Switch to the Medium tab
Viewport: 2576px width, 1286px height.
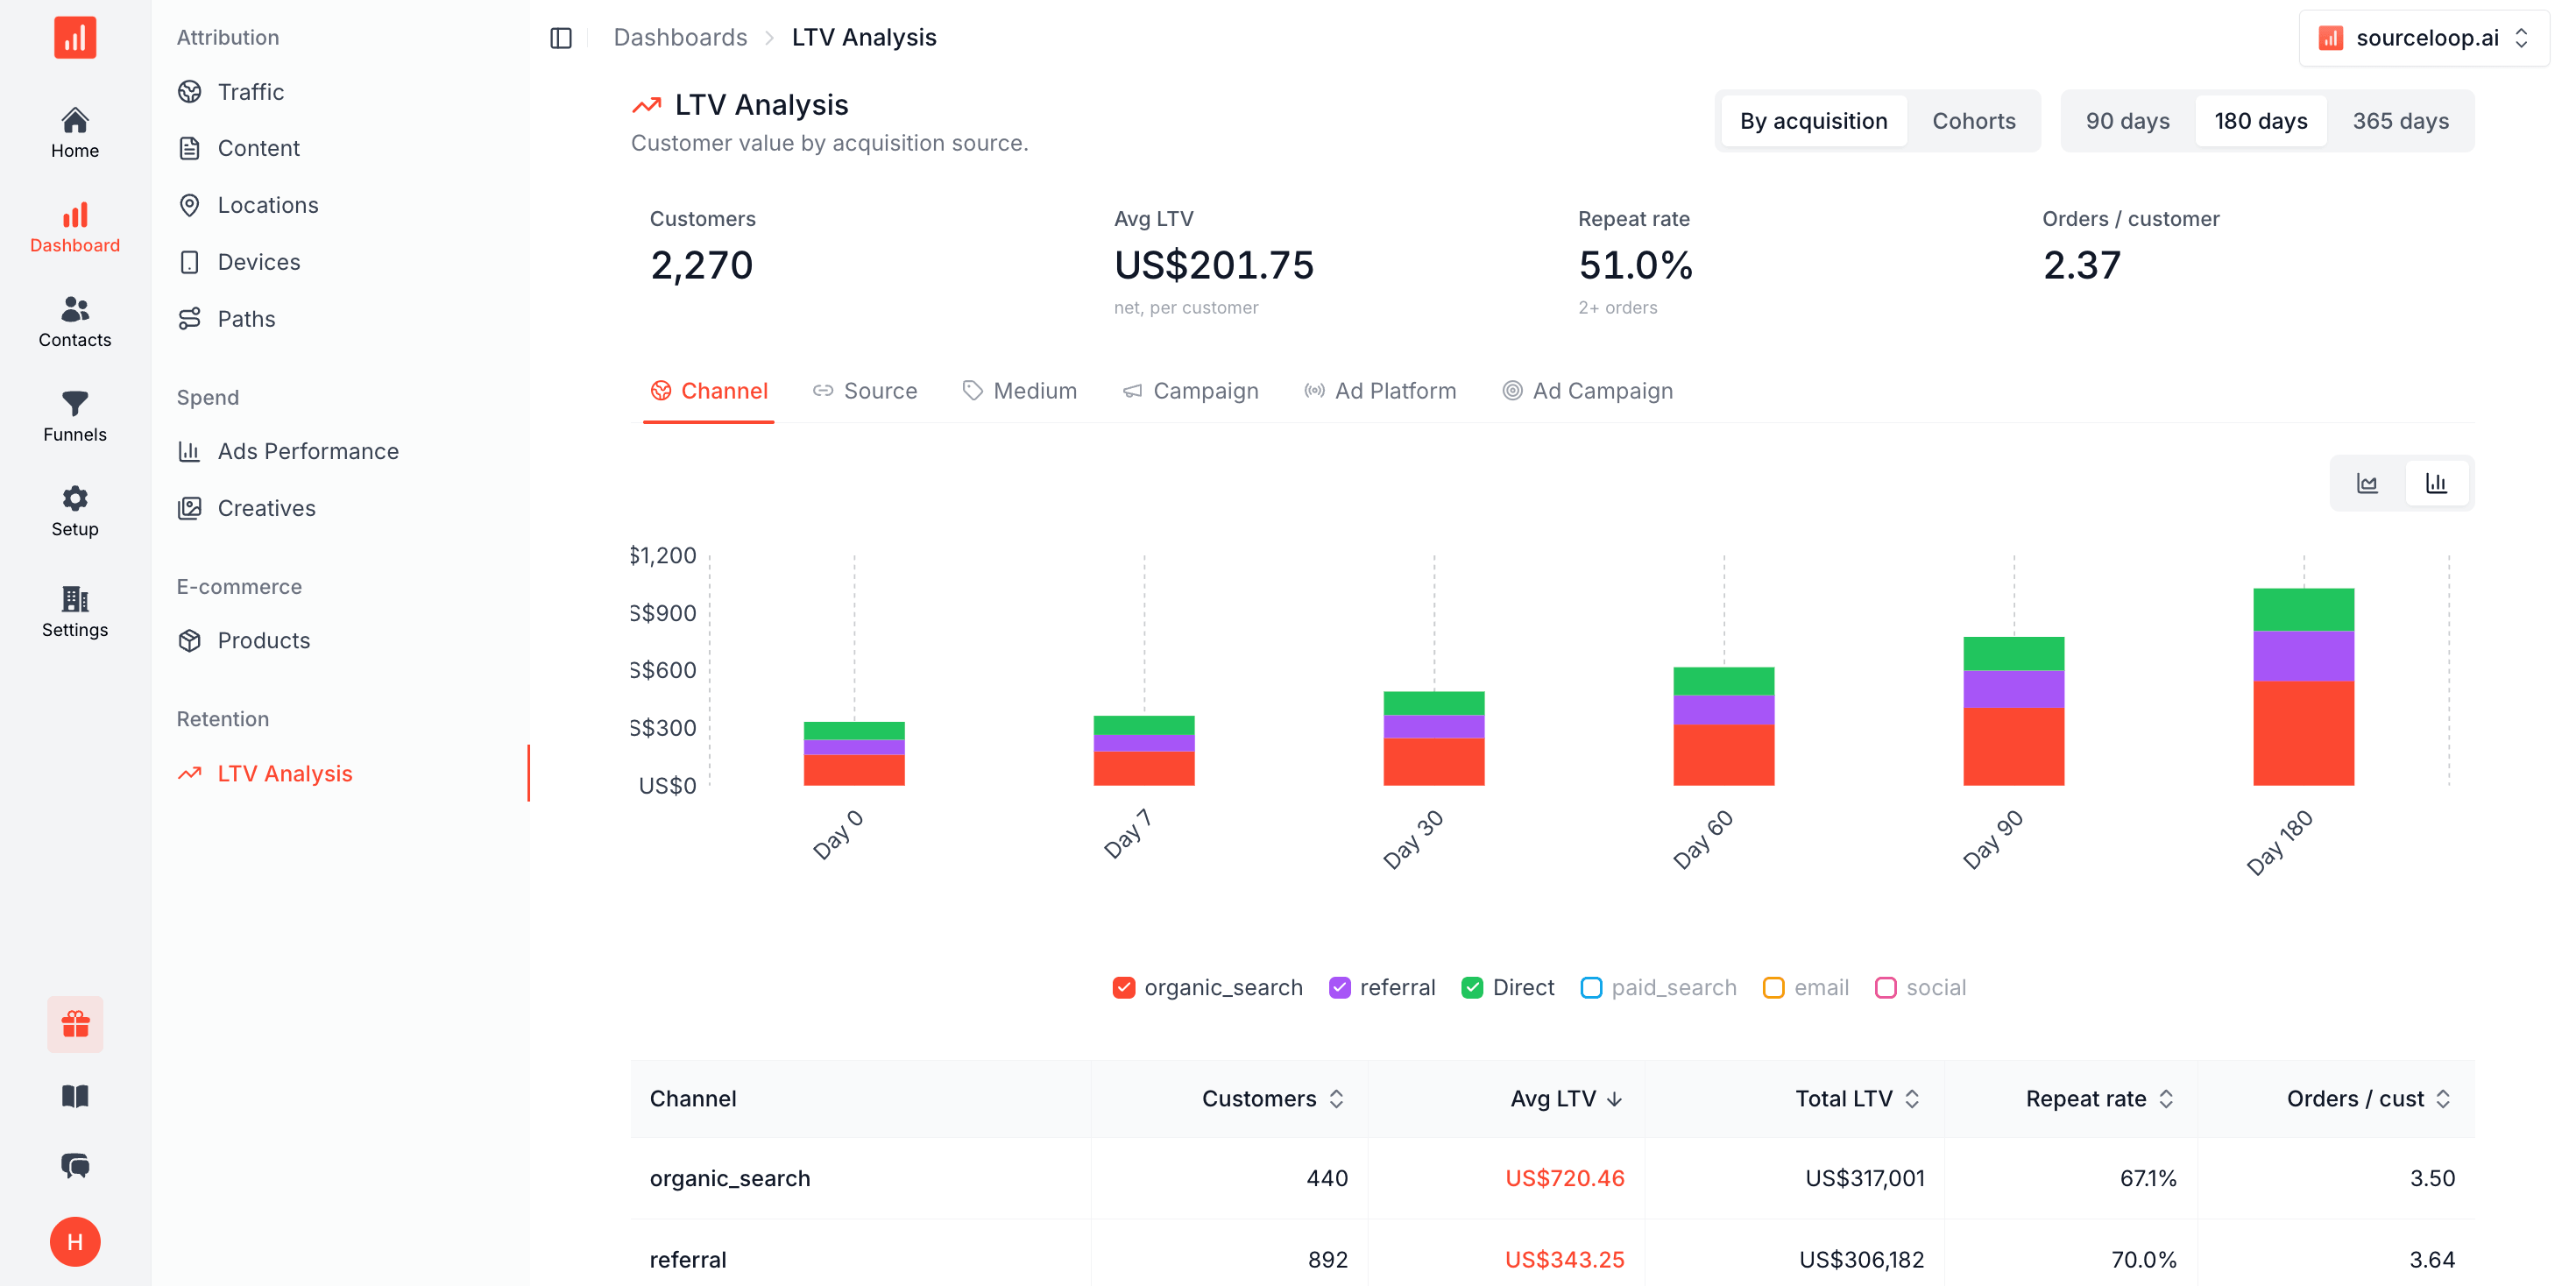click(1020, 391)
